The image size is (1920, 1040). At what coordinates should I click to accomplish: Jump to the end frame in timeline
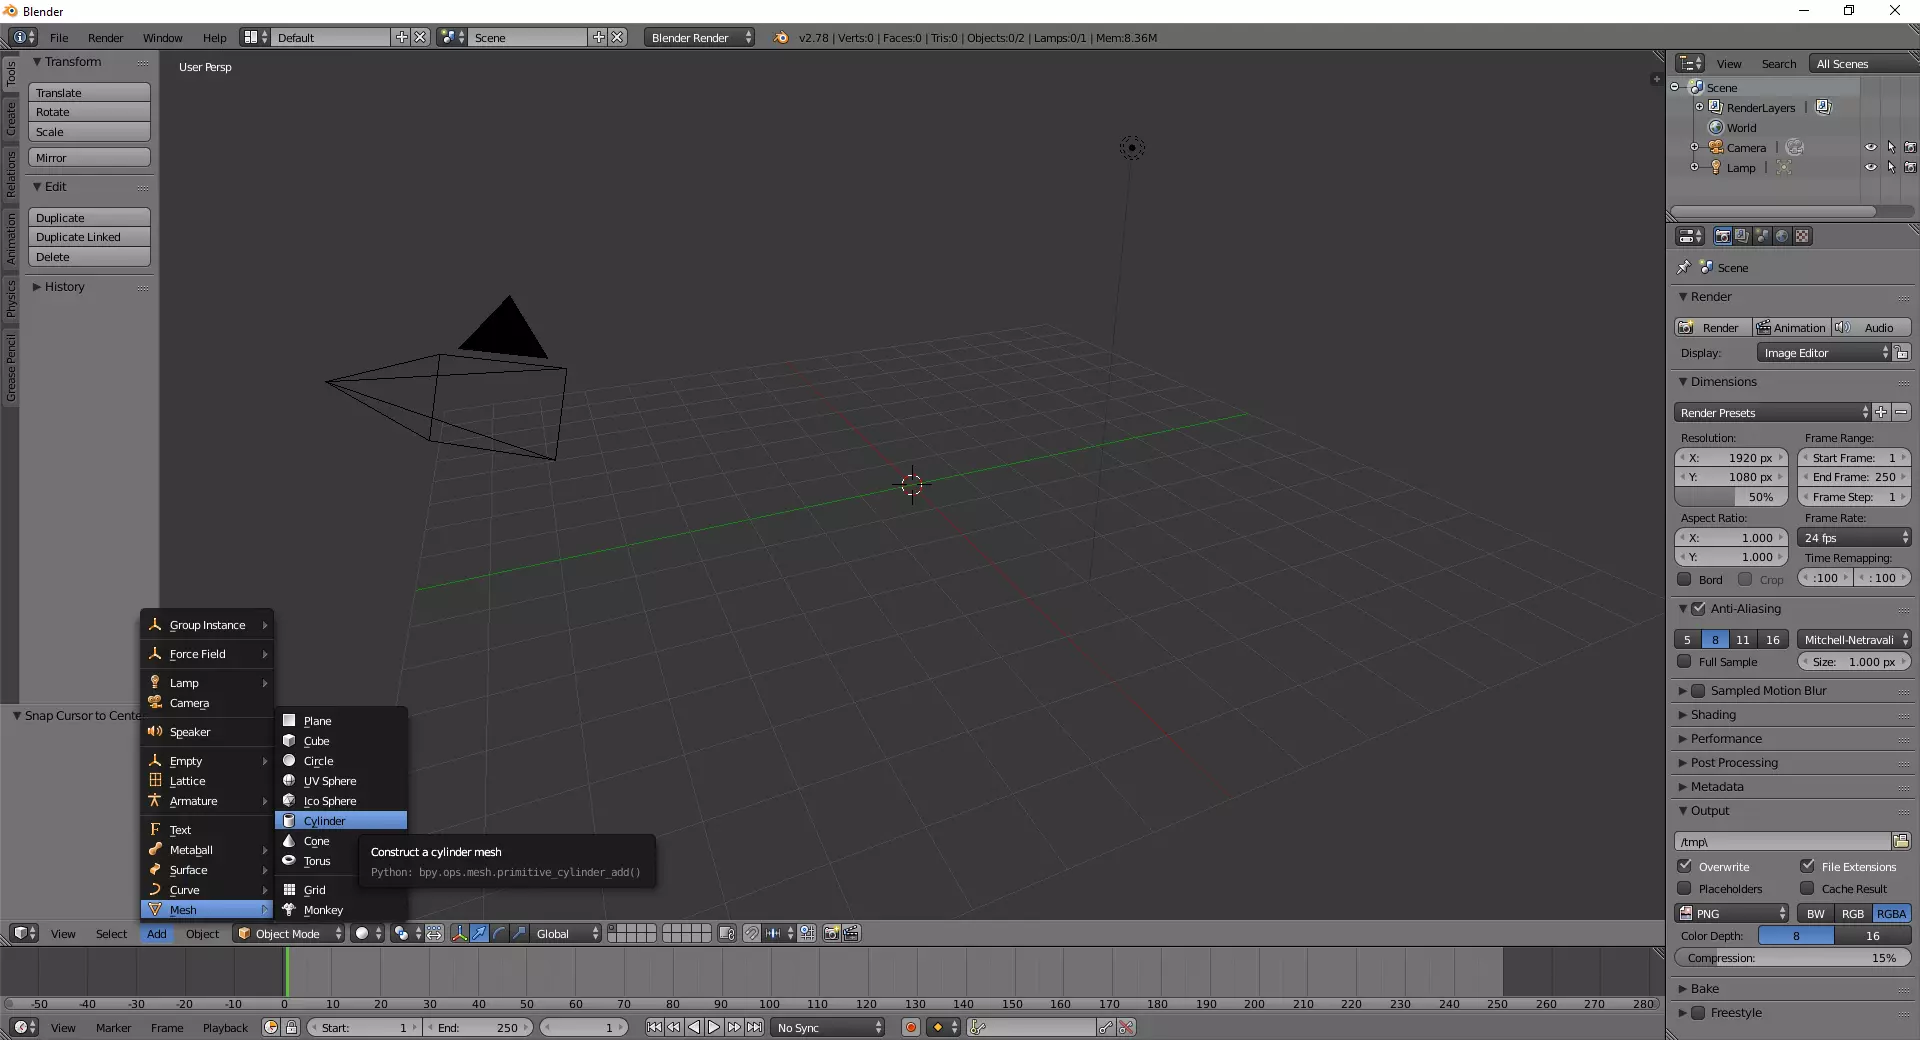pyautogui.click(x=755, y=1027)
